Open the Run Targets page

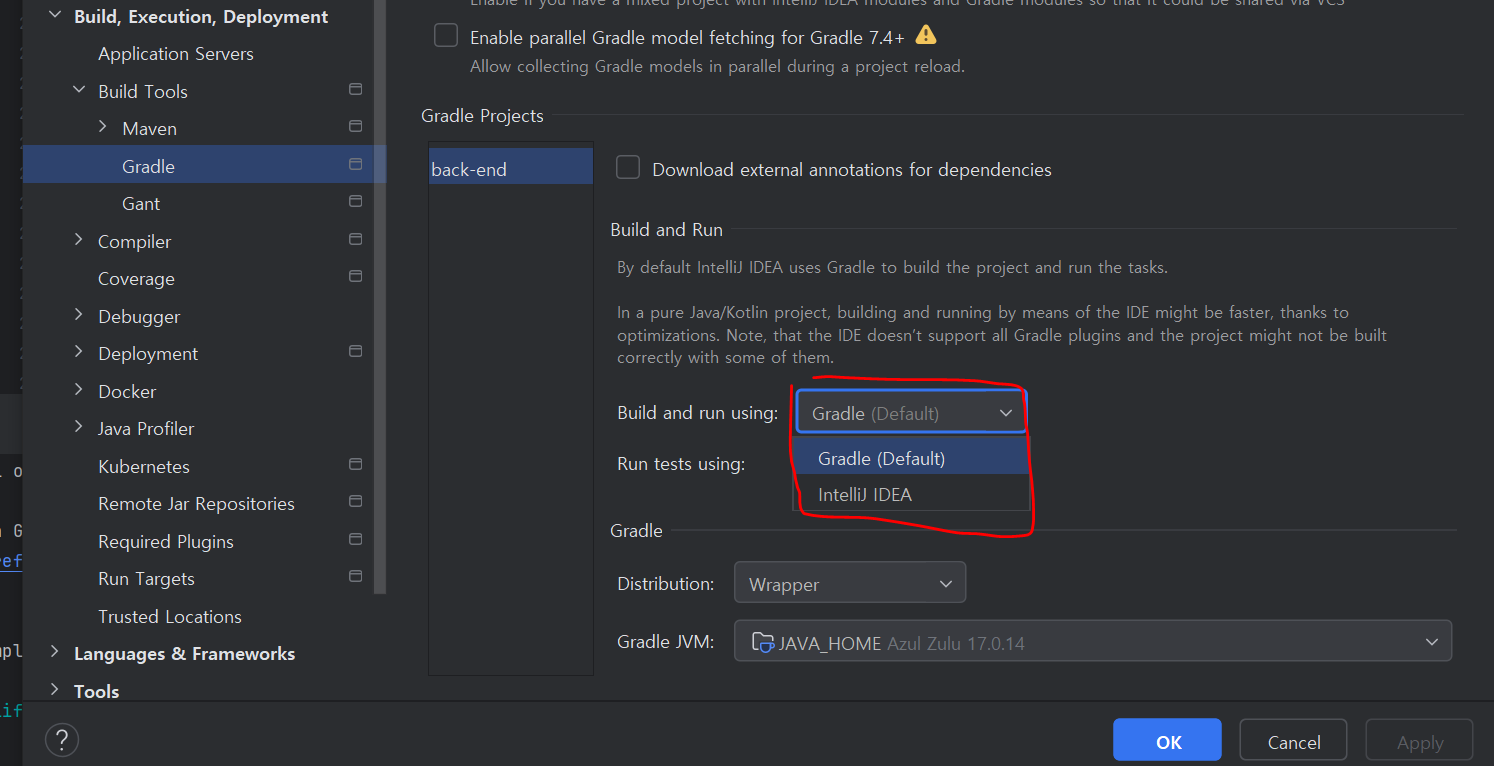146,579
